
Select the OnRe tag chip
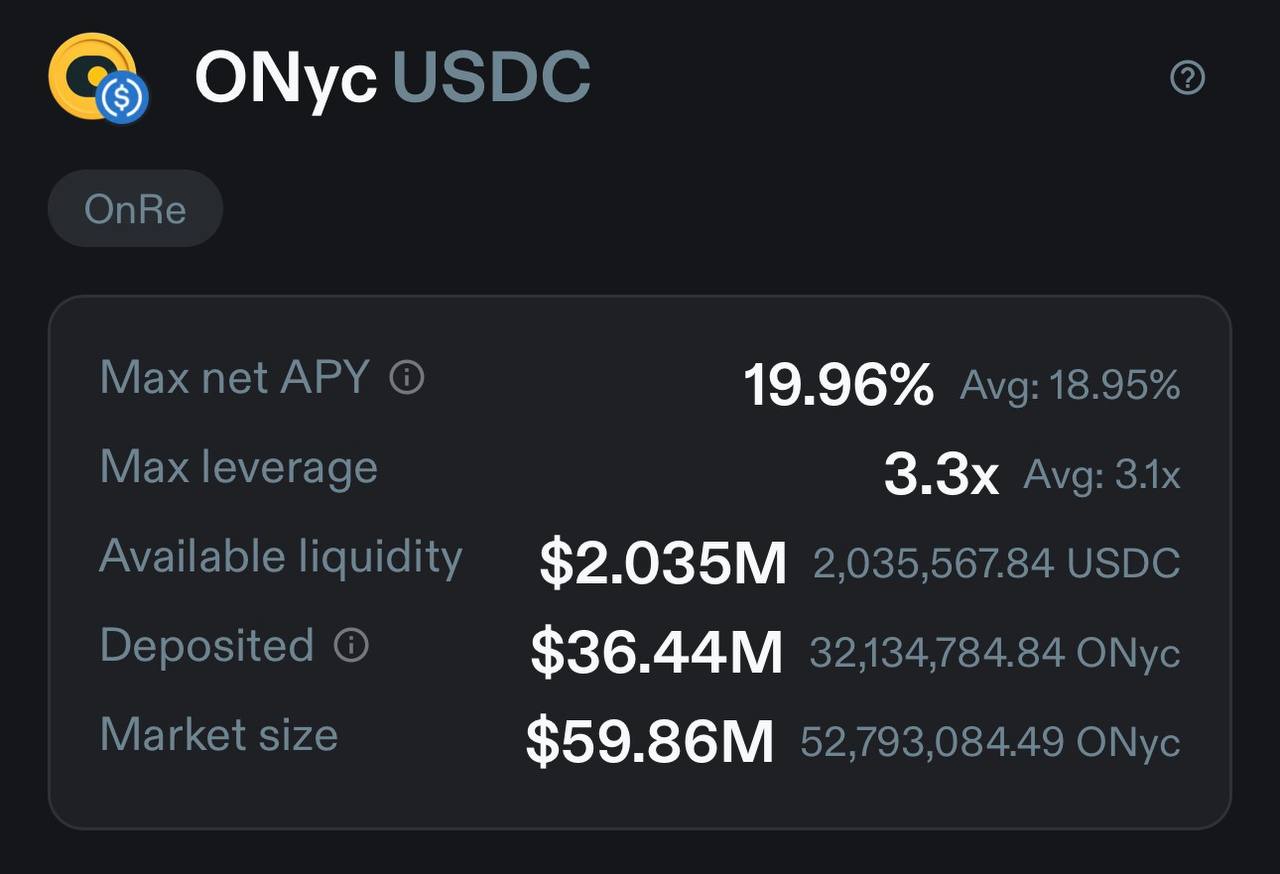135,208
